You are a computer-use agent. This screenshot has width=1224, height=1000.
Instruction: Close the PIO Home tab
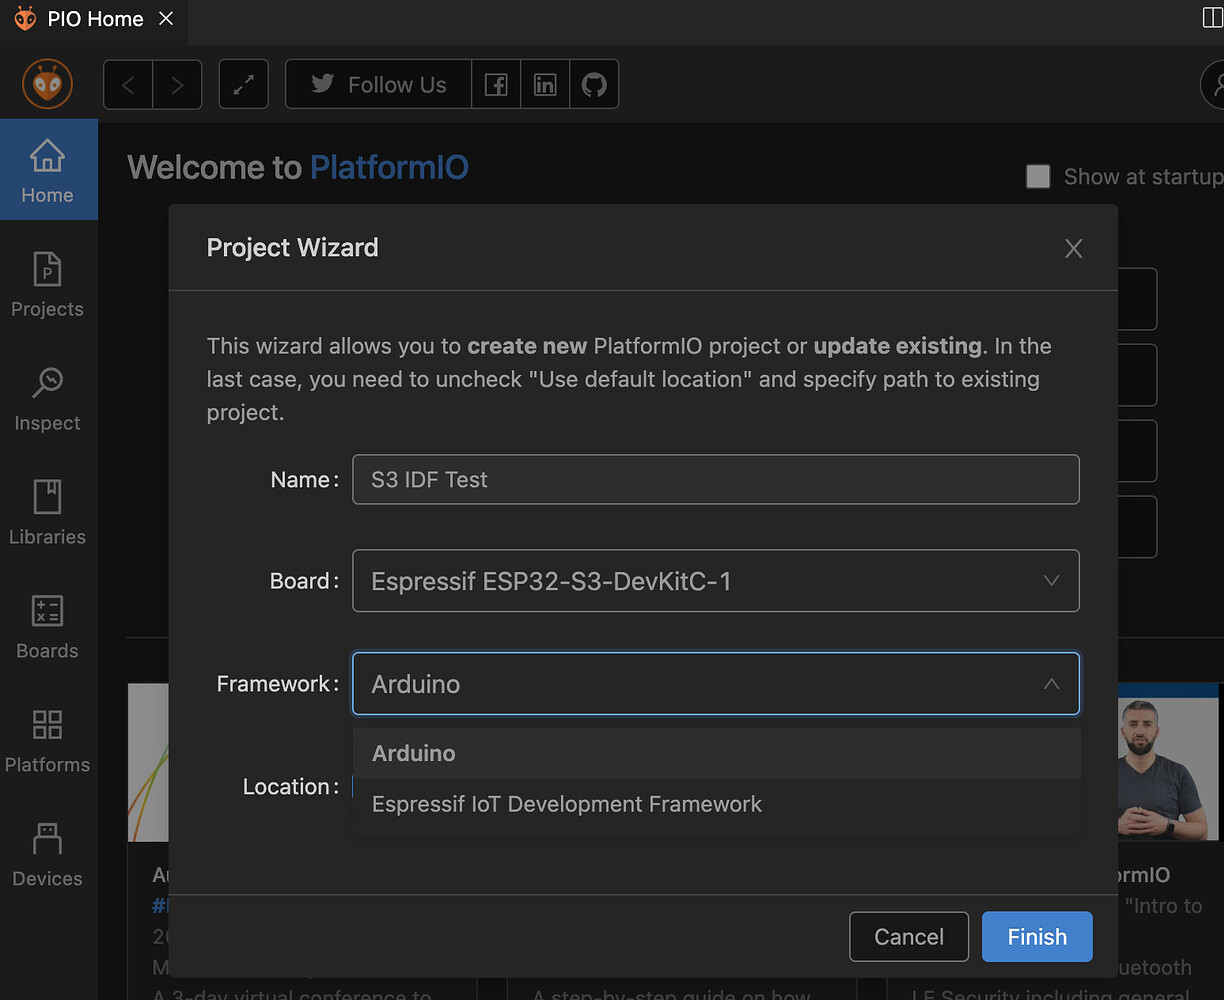(x=166, y=19)
